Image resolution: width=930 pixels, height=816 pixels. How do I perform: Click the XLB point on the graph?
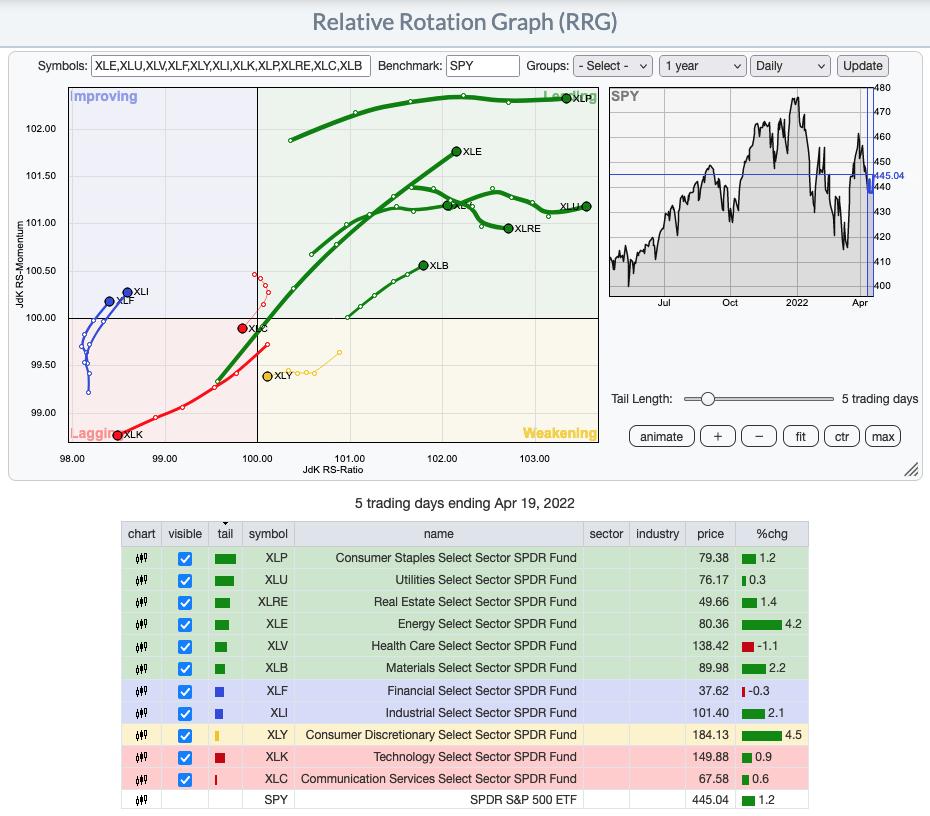click(x=423, y=265)
